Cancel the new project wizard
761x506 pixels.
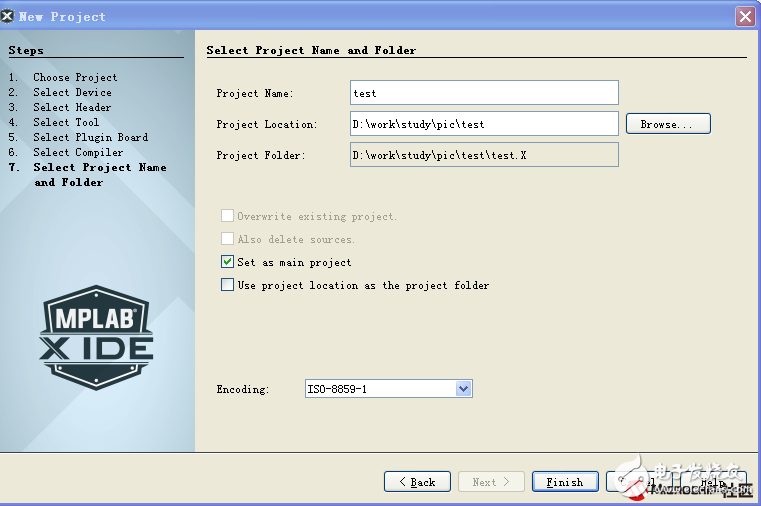[640, 482]
